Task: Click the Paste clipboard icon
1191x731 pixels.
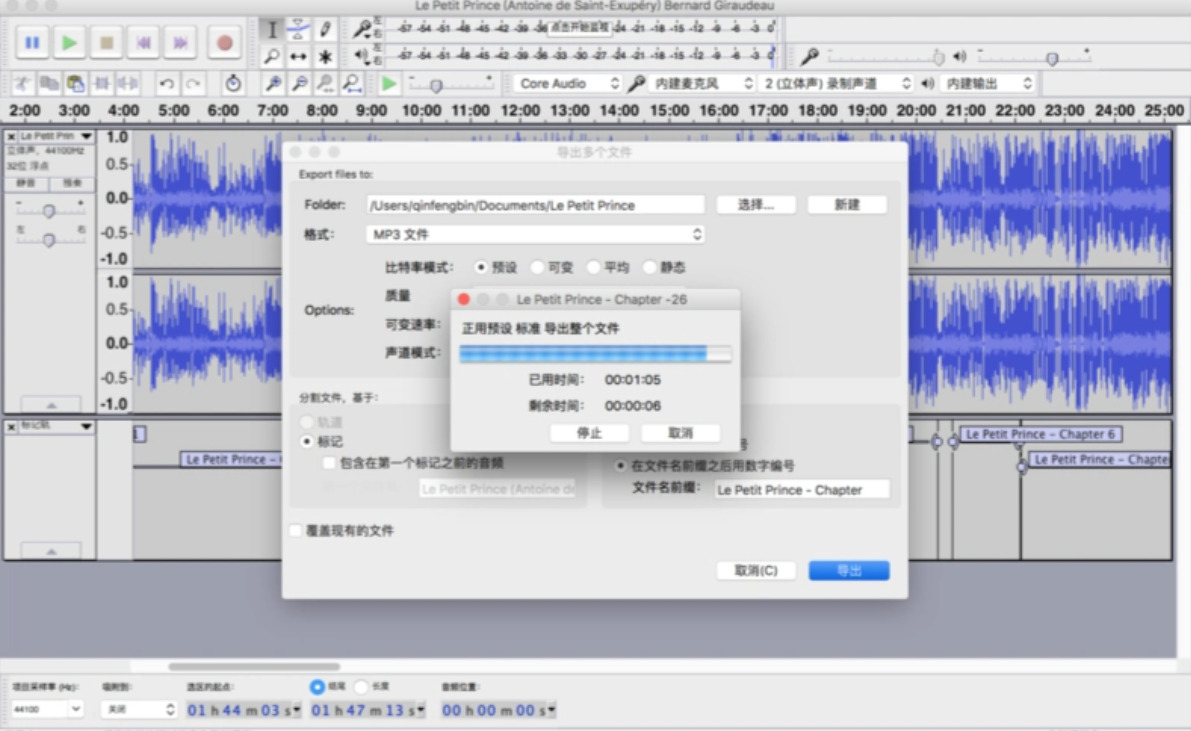Action: [75, 84]
